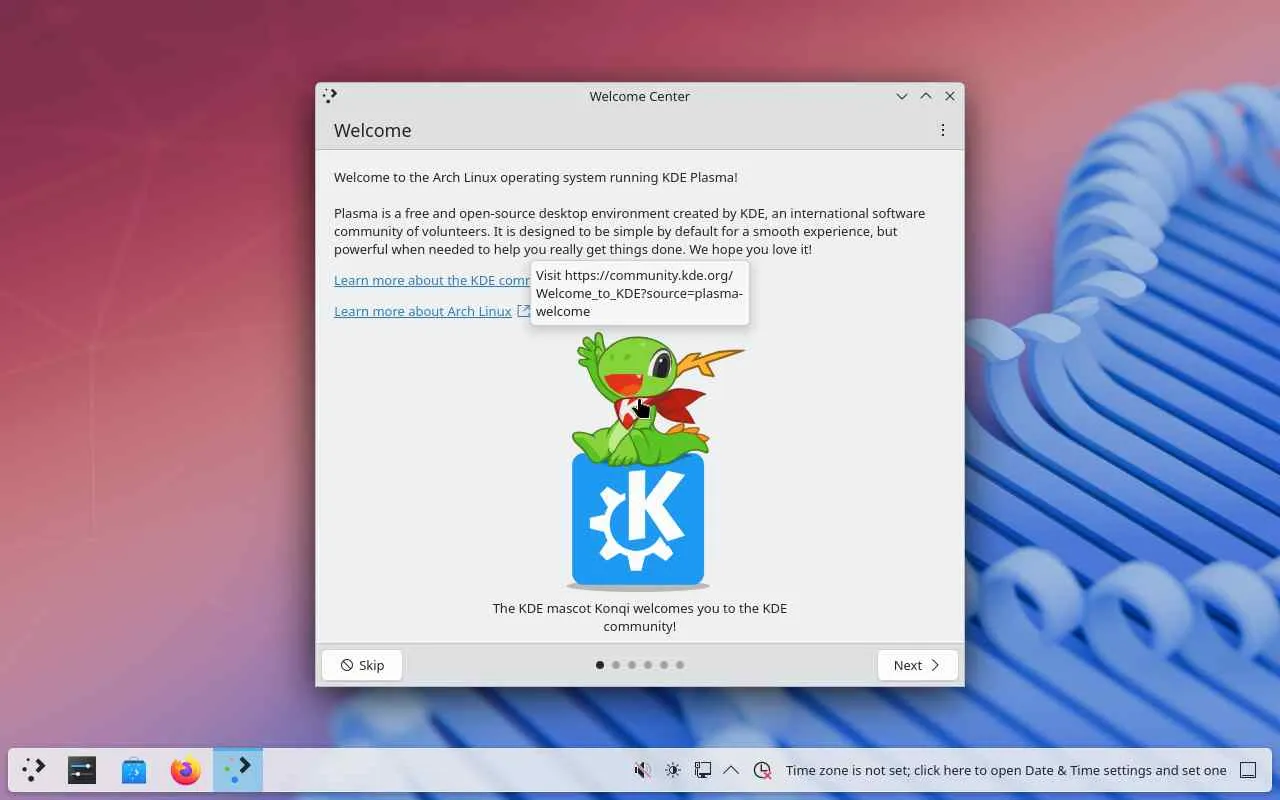This screenshot has height=800, width=1280.
Task: Jump to the fourth page indicator dot
Action: [x=648, y=665]
